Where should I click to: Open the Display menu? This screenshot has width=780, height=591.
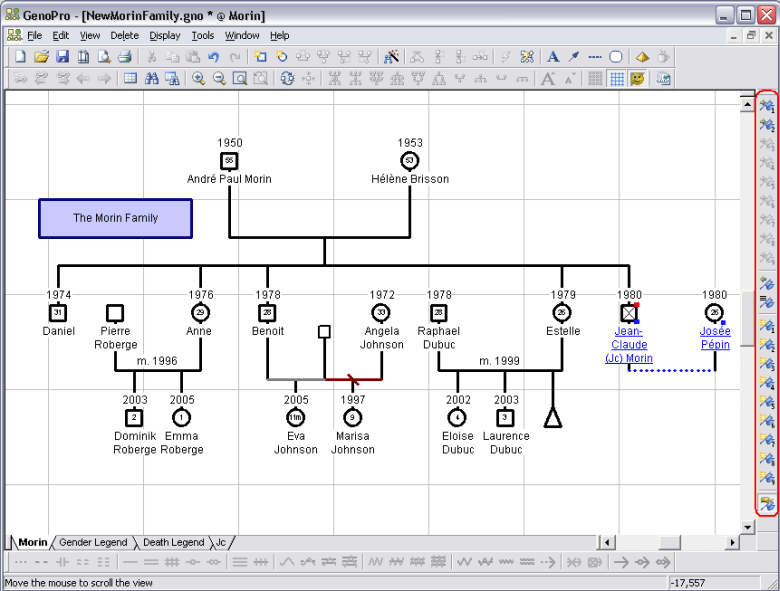tap(165, 35)
